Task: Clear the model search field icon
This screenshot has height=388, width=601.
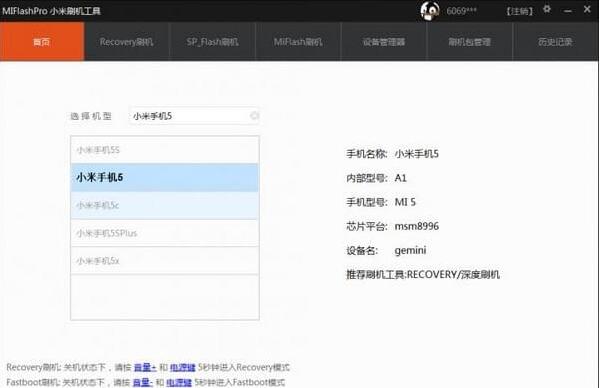Action: [254, 115]
